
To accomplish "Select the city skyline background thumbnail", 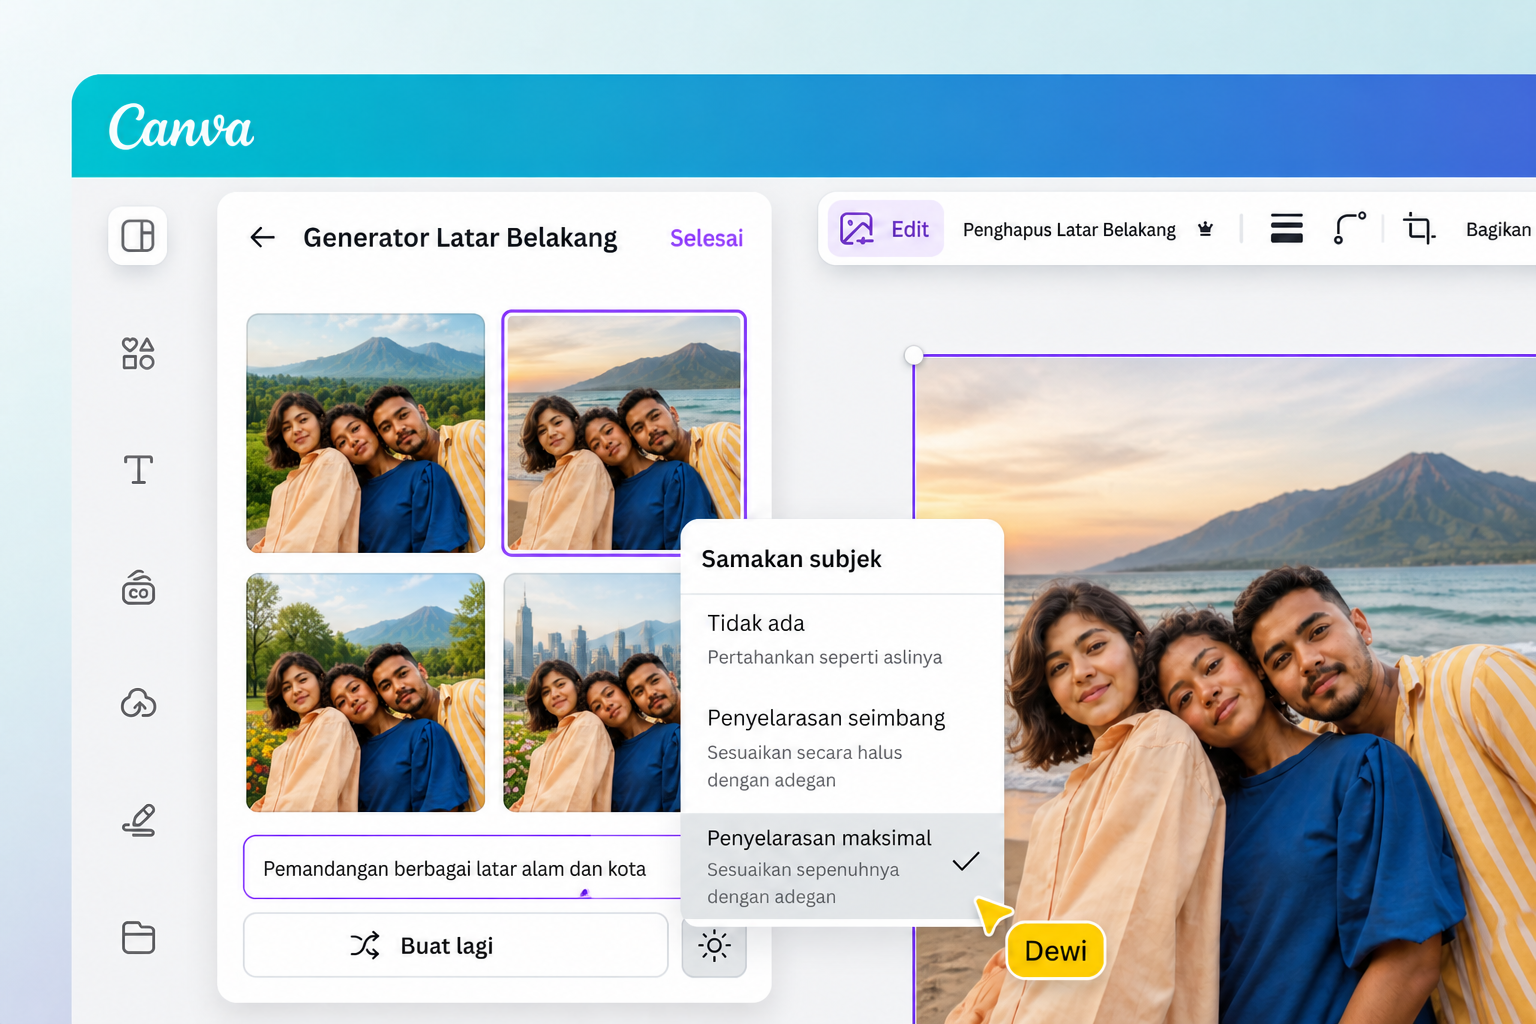I will 592,692.
